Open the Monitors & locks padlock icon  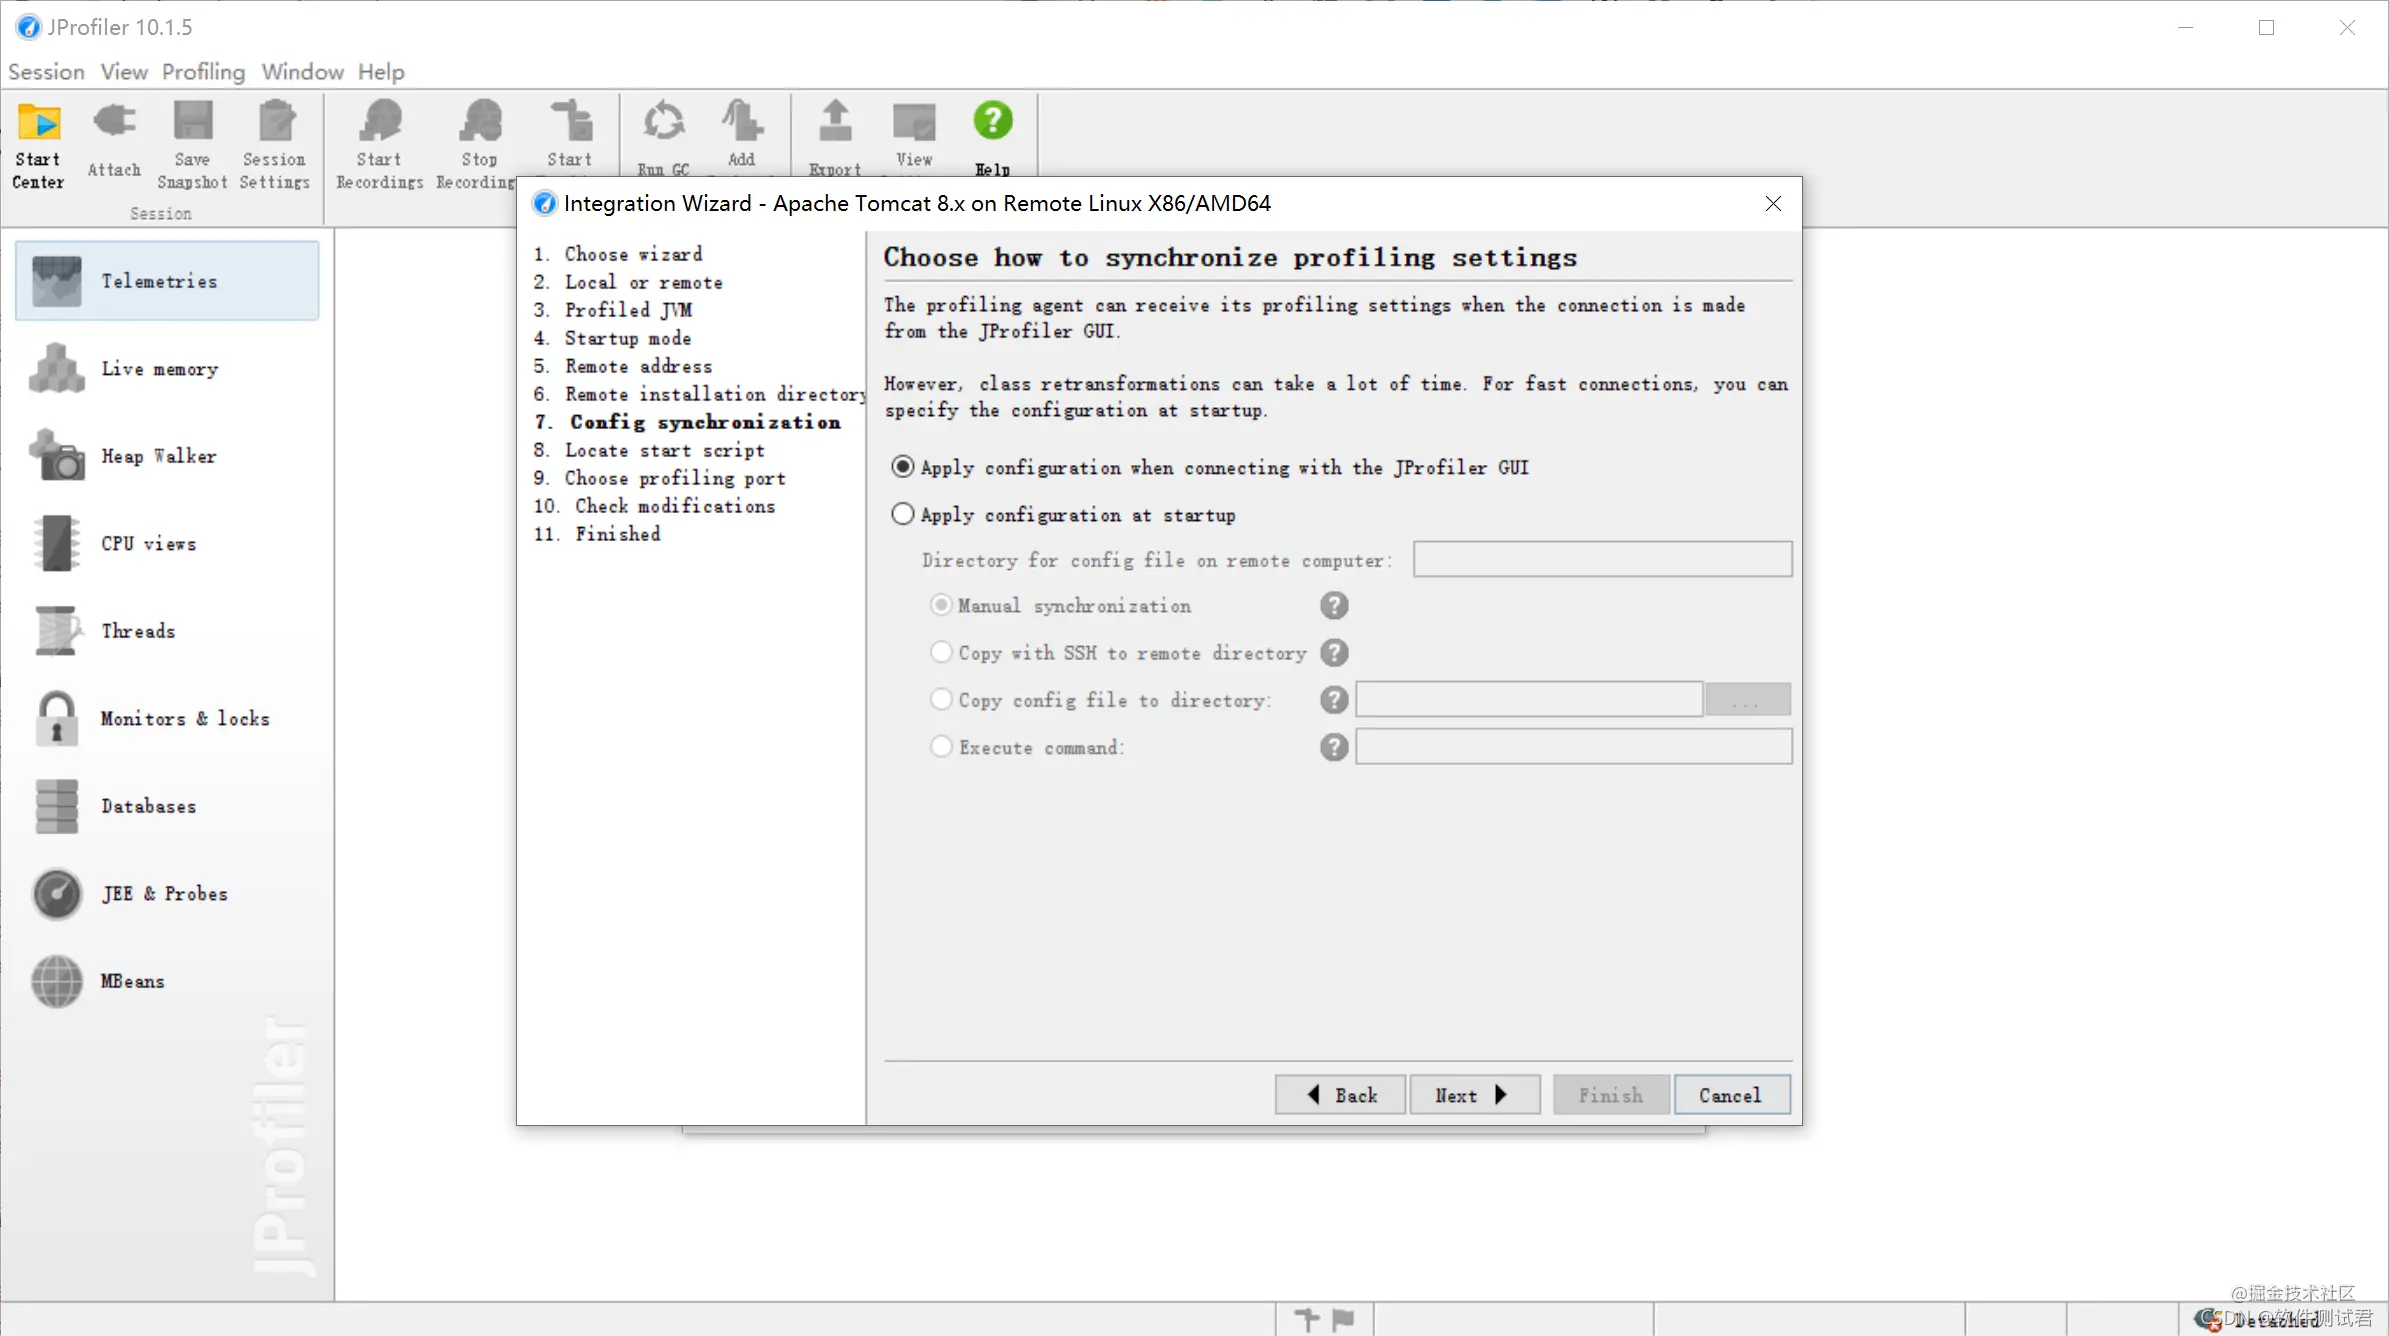[x=57, y=718]
